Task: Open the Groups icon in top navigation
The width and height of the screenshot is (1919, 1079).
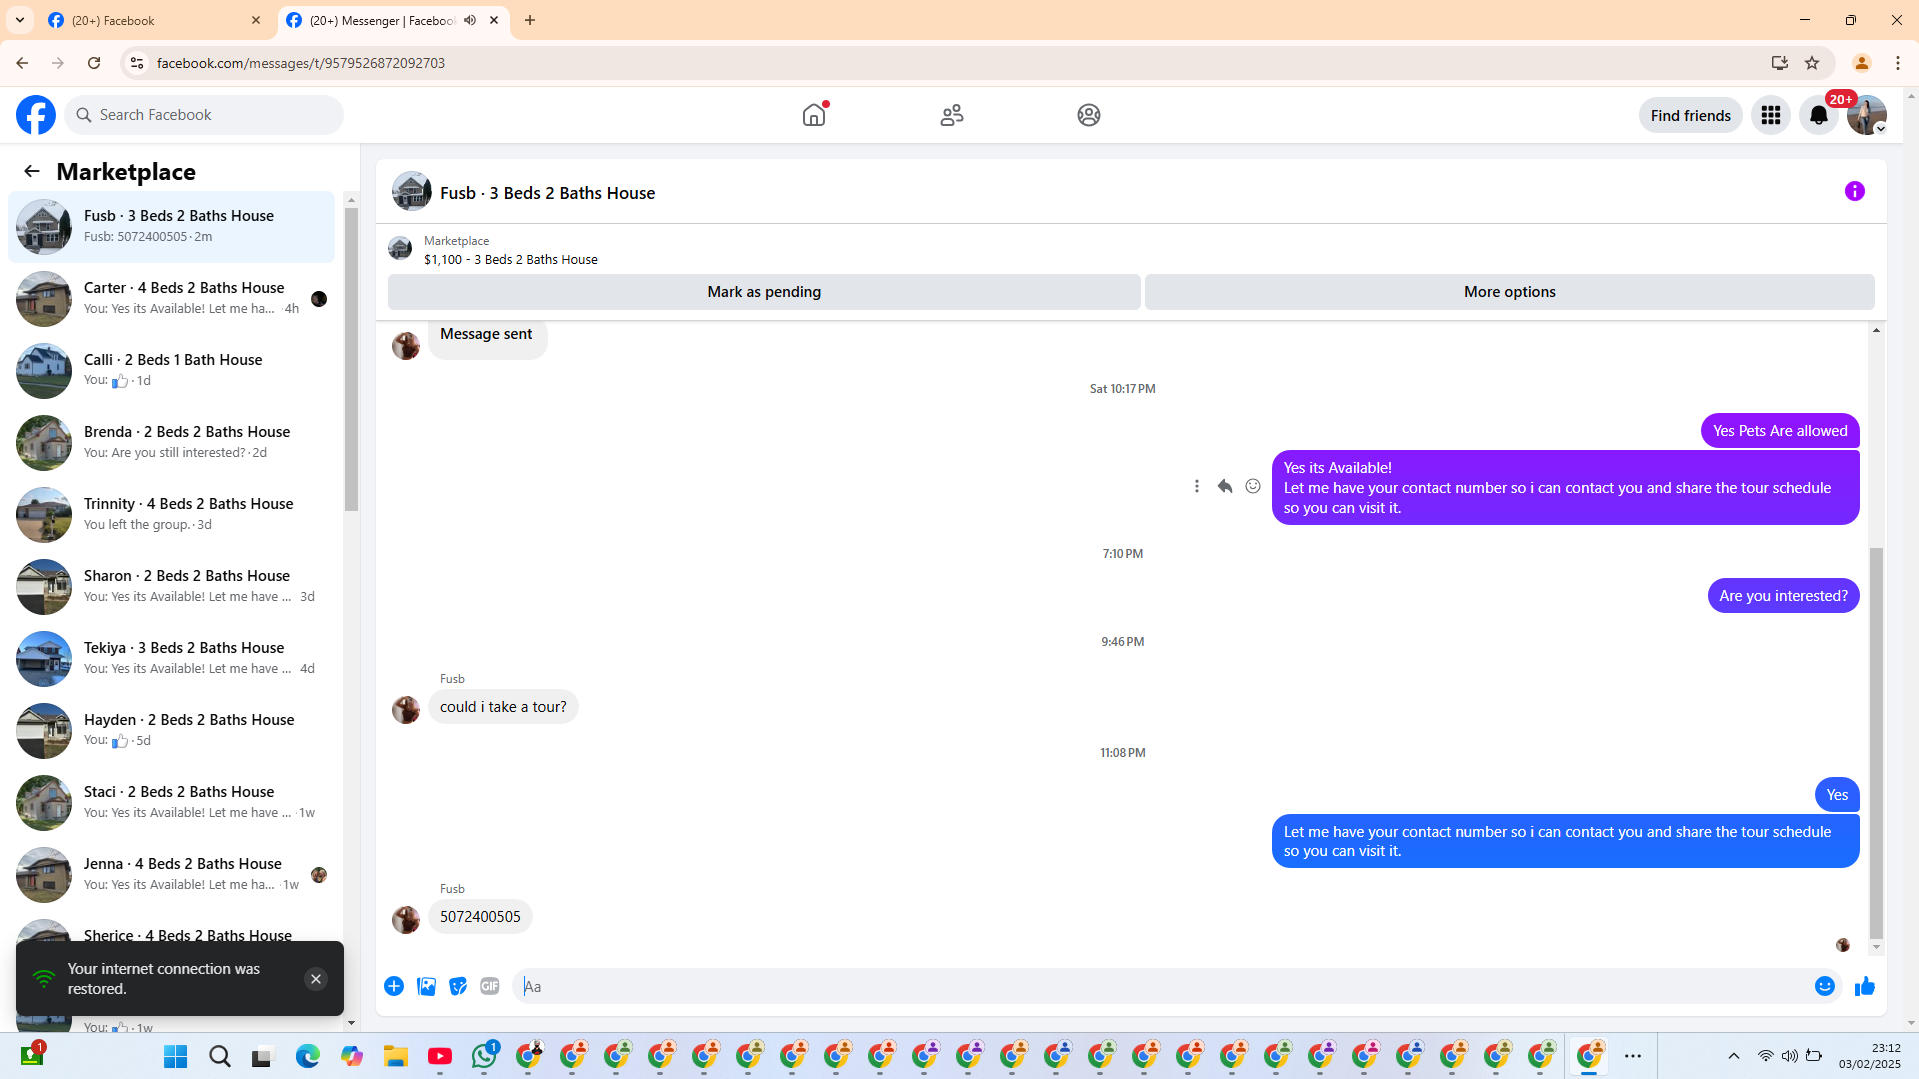Action: click(x=1089, y=115)
